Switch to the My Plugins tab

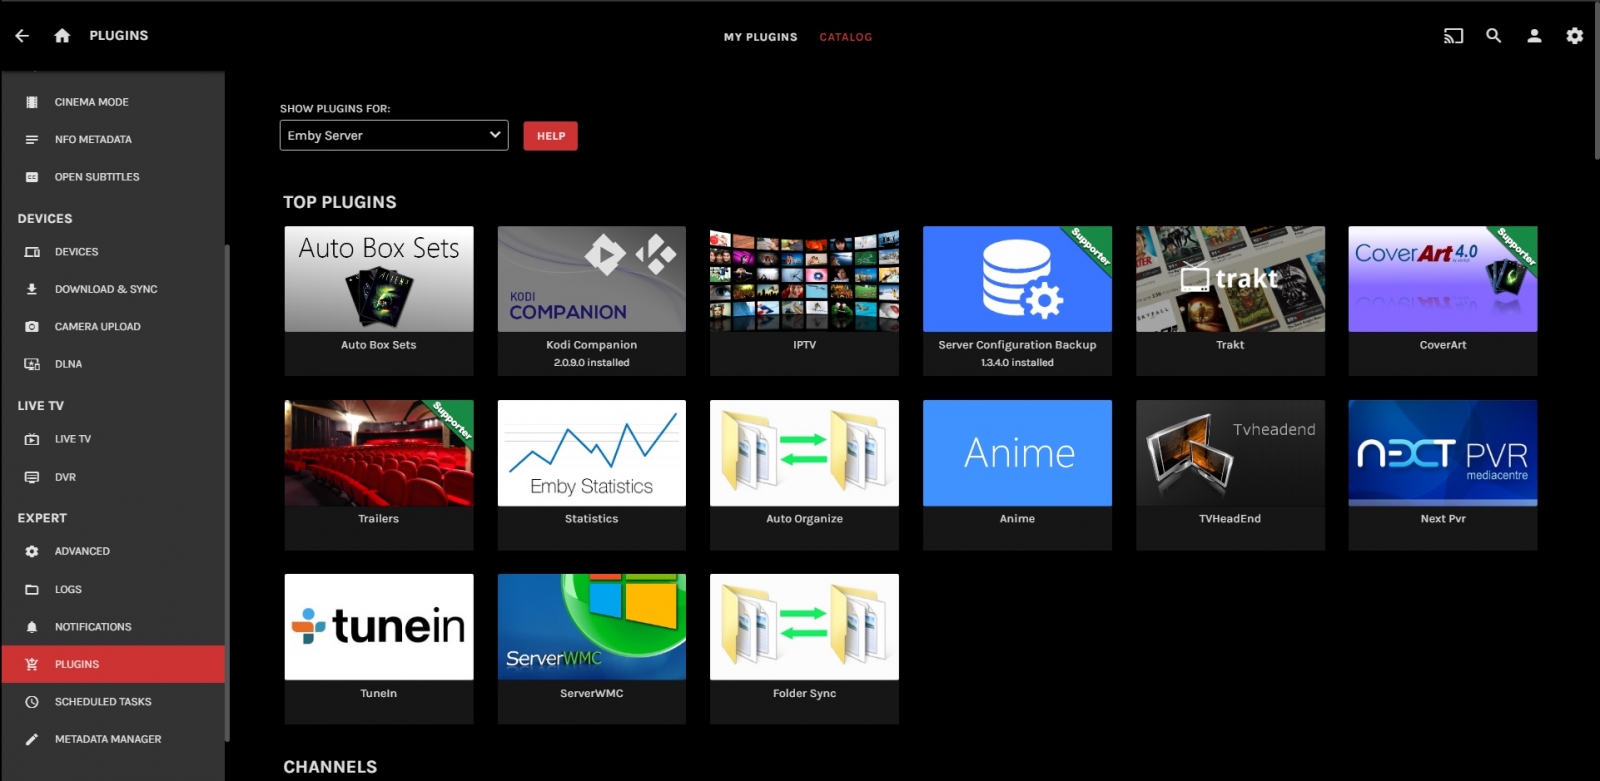pos(761,37)
